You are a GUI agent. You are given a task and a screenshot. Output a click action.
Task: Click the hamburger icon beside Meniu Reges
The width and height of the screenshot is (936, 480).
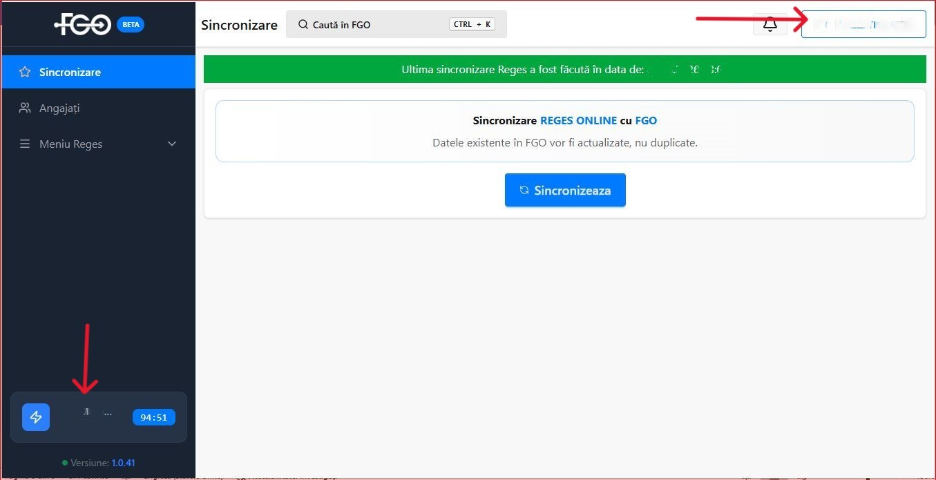(24, 144)
